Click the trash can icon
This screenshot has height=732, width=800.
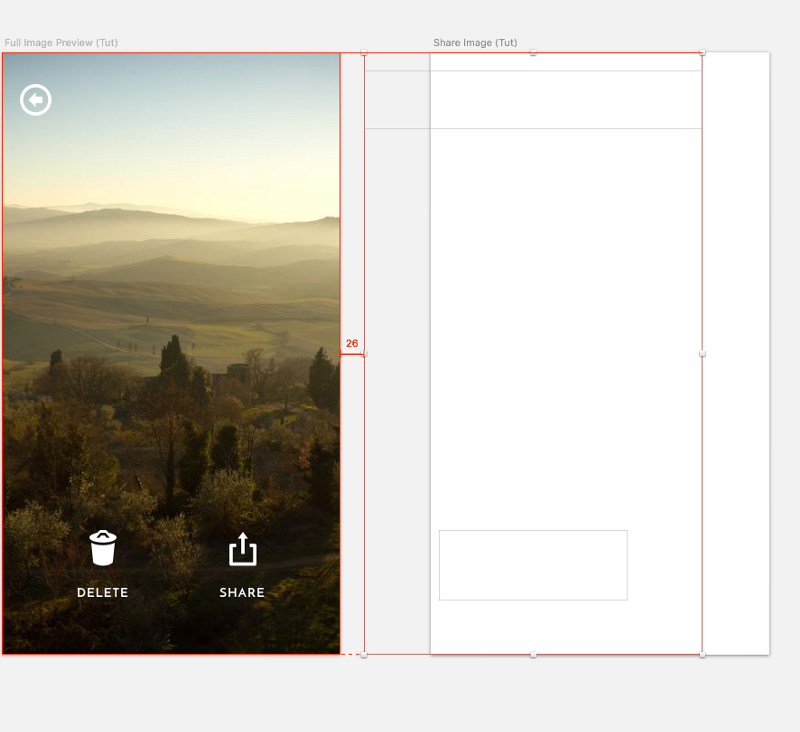103,549
